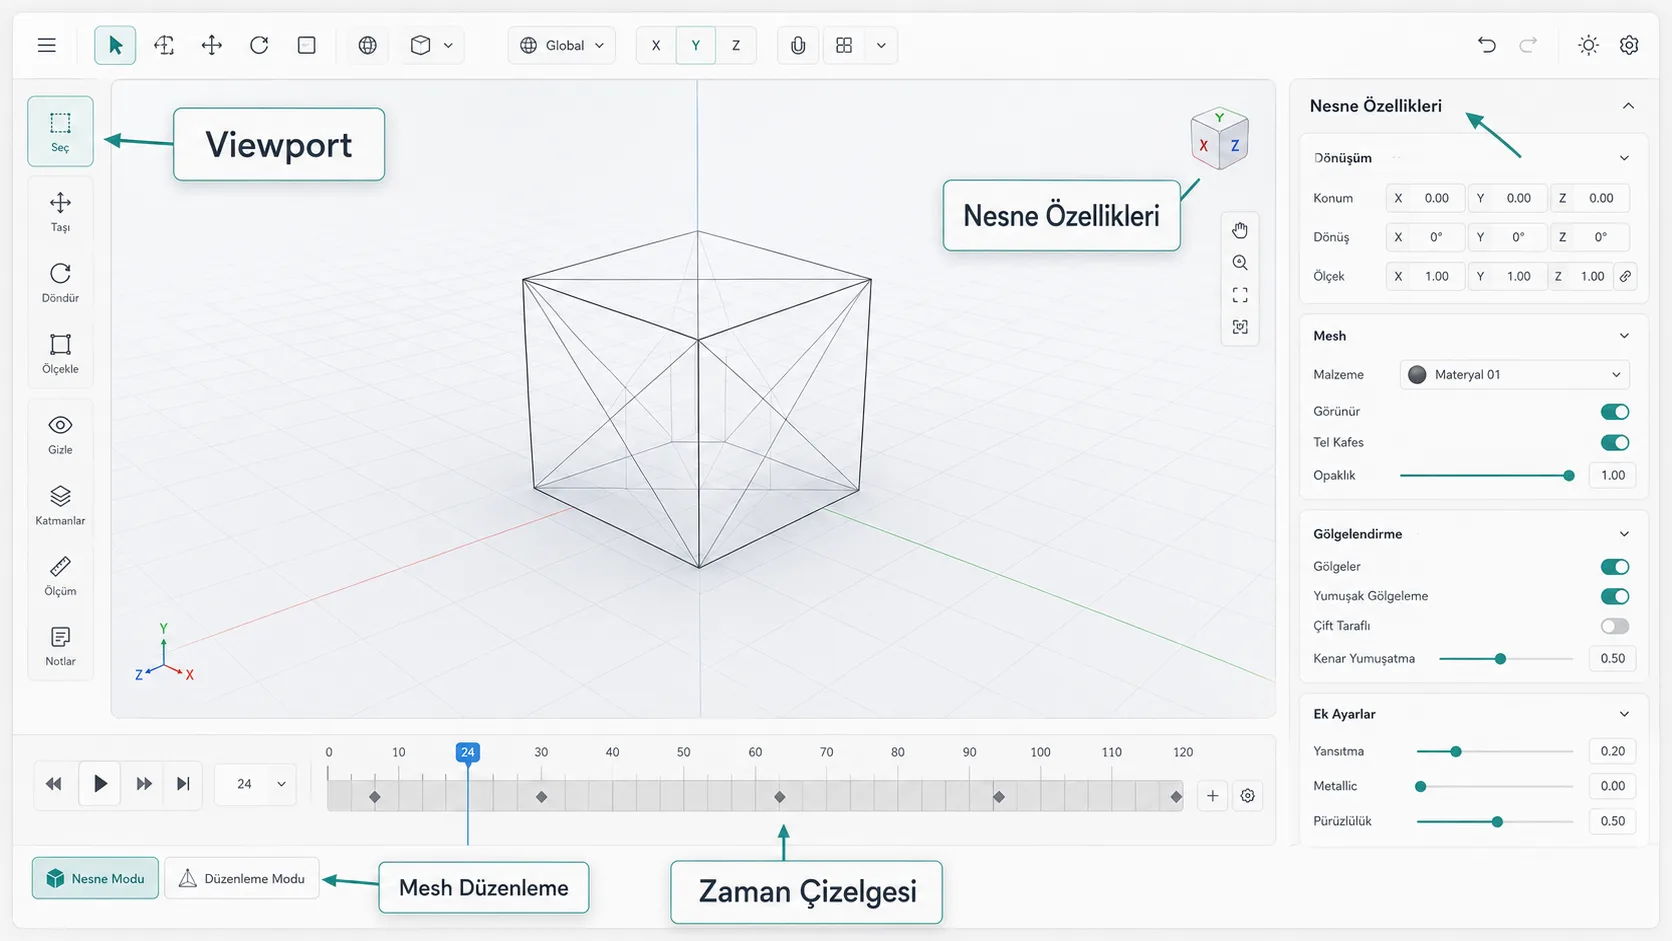Open the Malzeme Materyal 01 dropdown
Image resolution: width=1672 pixels, height=941 pixels.
(x=1515, y=375)
